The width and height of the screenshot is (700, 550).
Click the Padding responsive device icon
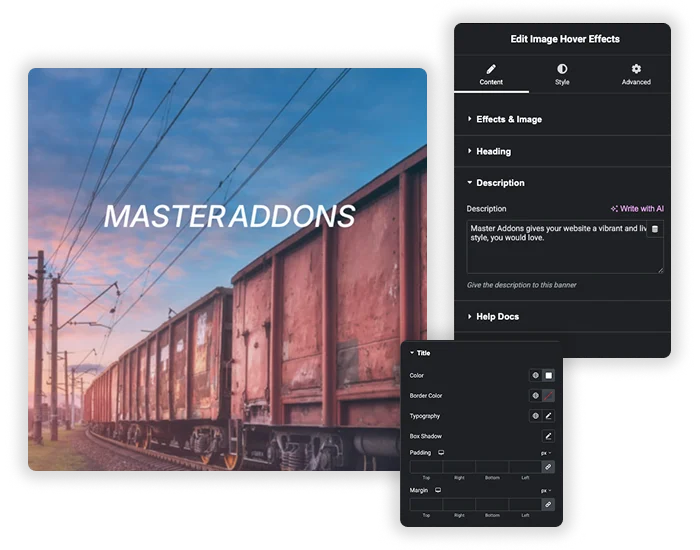pyautogui.click(x=441, y=453)
